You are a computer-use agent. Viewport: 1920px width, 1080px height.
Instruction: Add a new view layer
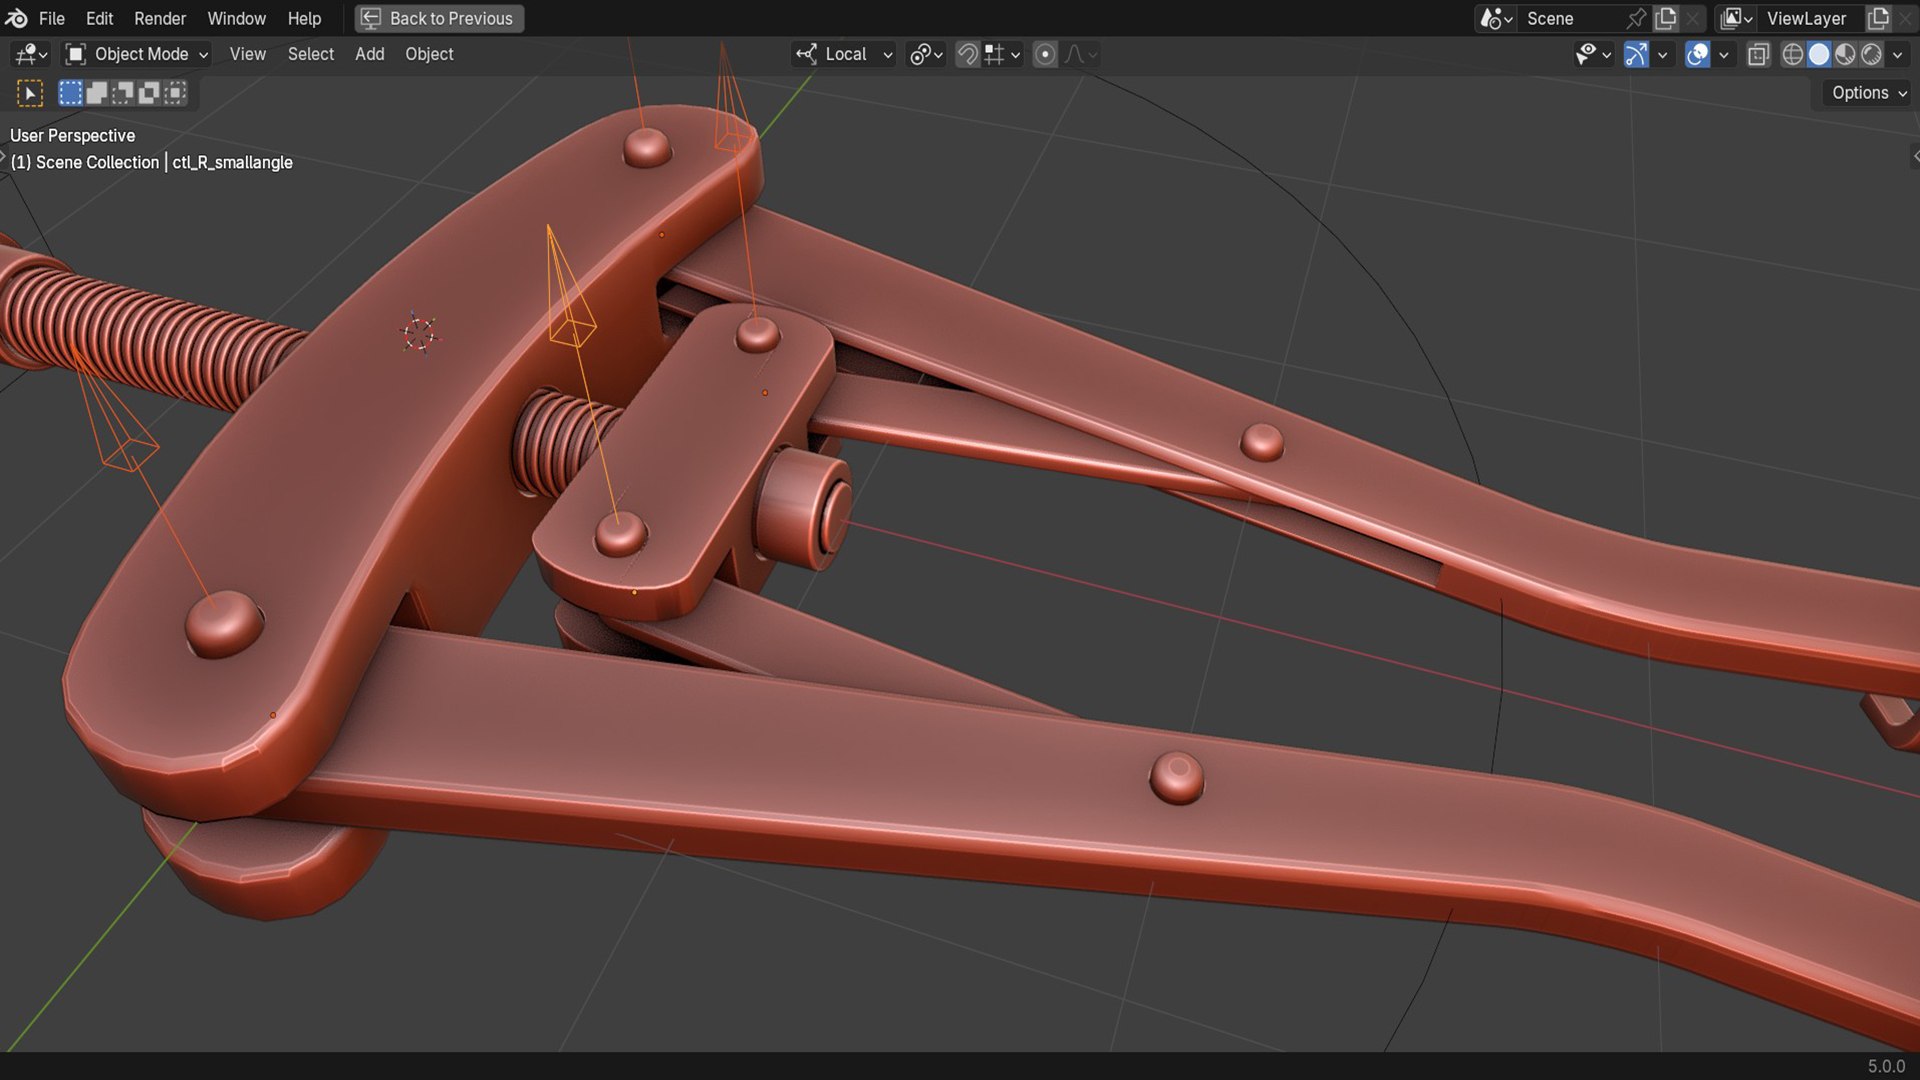point(1879,18)
